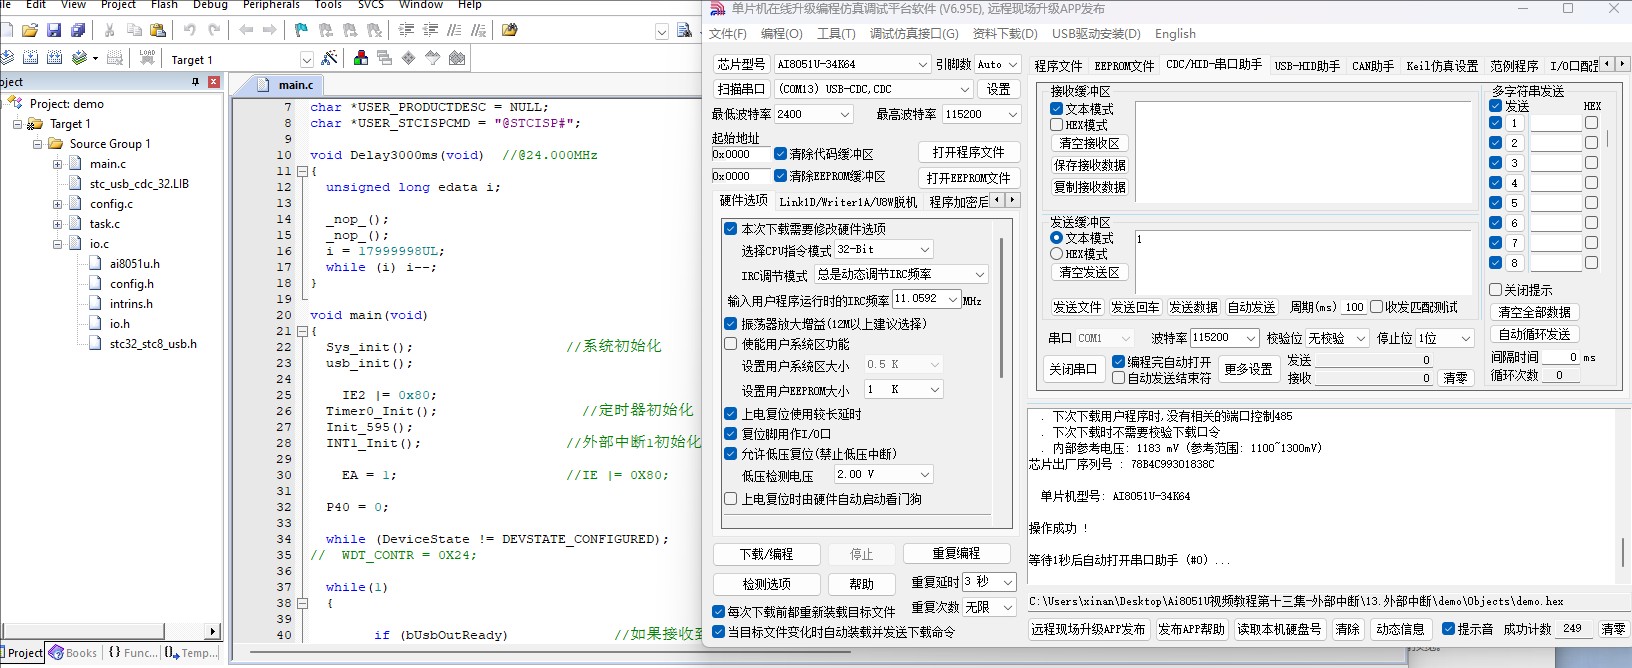Image resolution: width=1632 pixels, height=668 pixels.
Task: Click the Redo icon in Keil toolbar
Action: pos(214,30)
